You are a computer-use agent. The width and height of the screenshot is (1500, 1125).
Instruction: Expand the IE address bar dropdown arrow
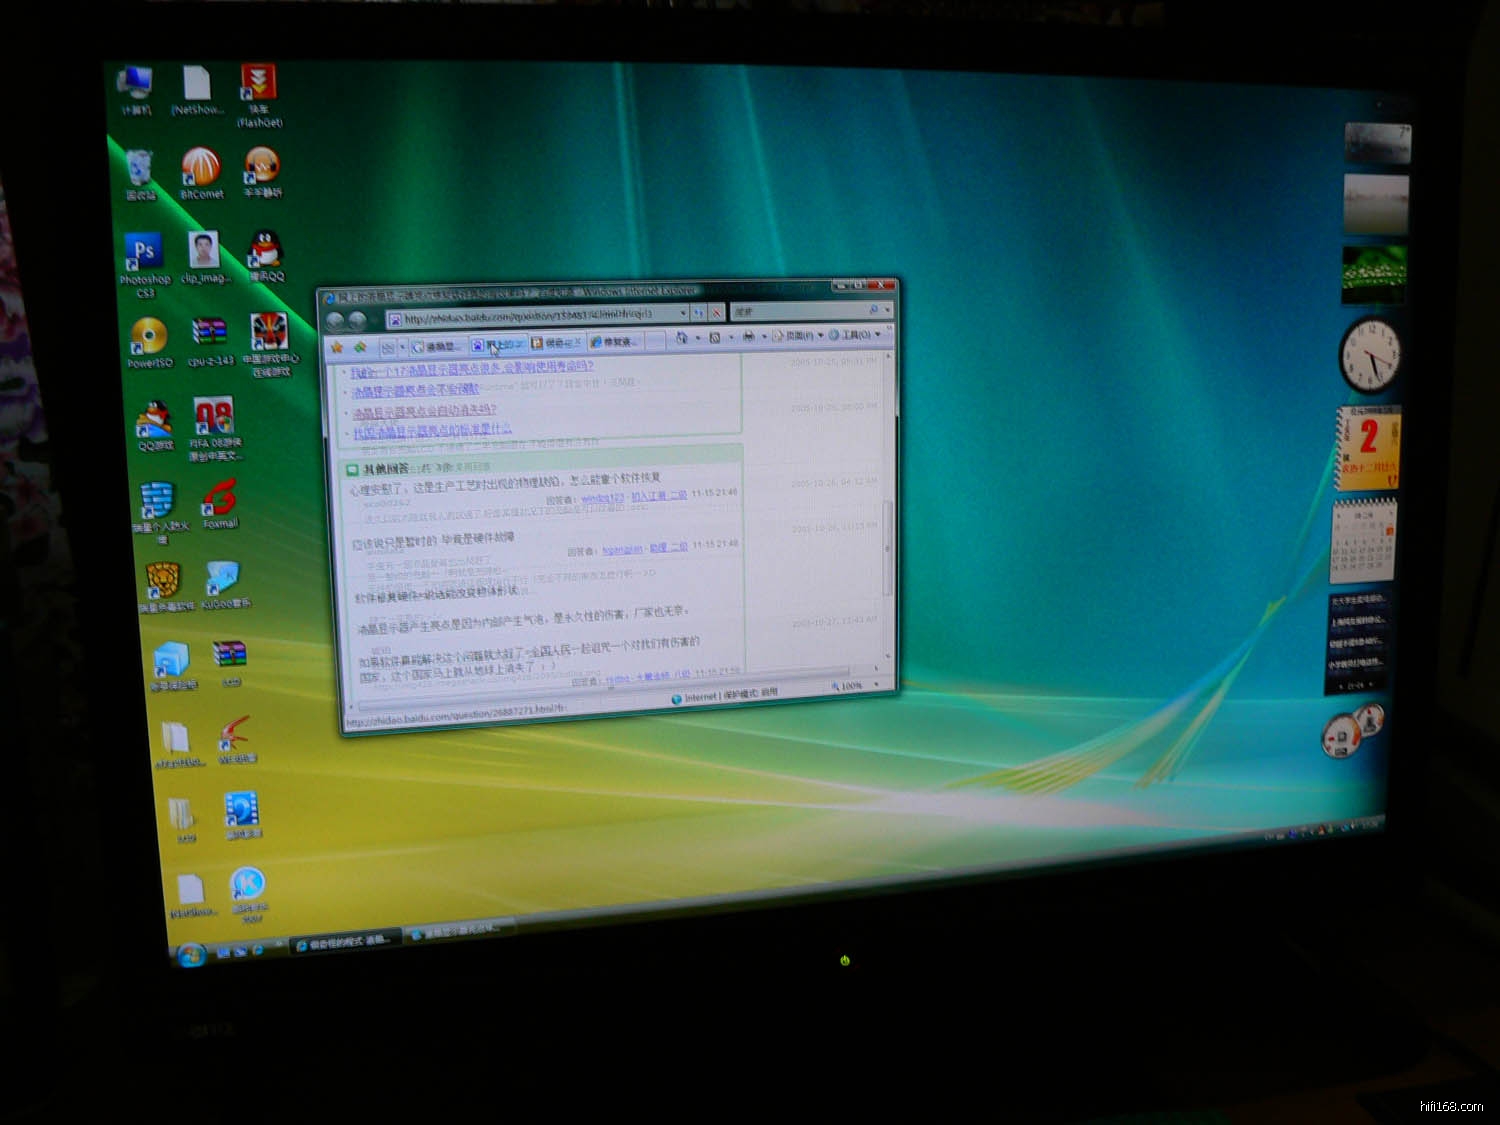(x=682, y=314)
